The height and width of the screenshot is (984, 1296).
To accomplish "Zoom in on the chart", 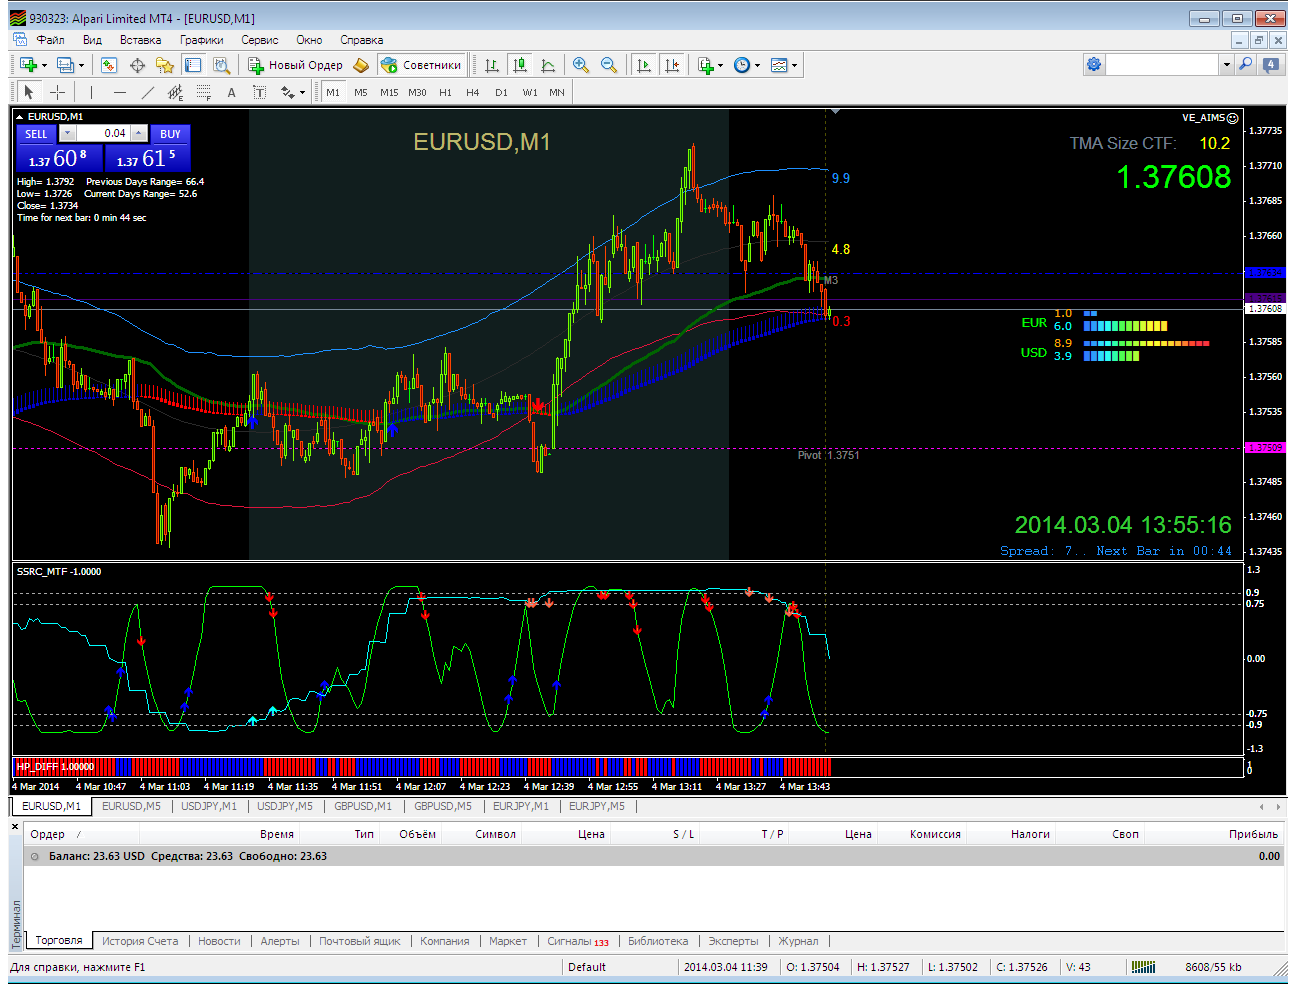I will [581, 65].
